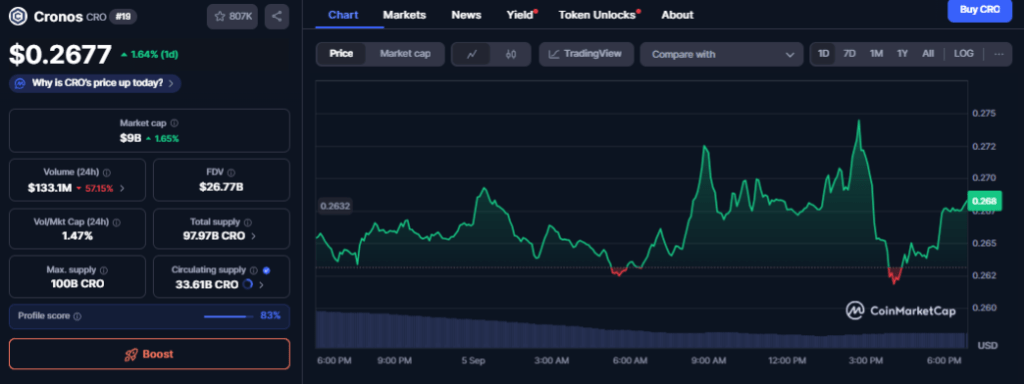Click the AI icon in price-up question
Image resolution: width=1024 pixels, height=384 pixels.
point(20,84)
